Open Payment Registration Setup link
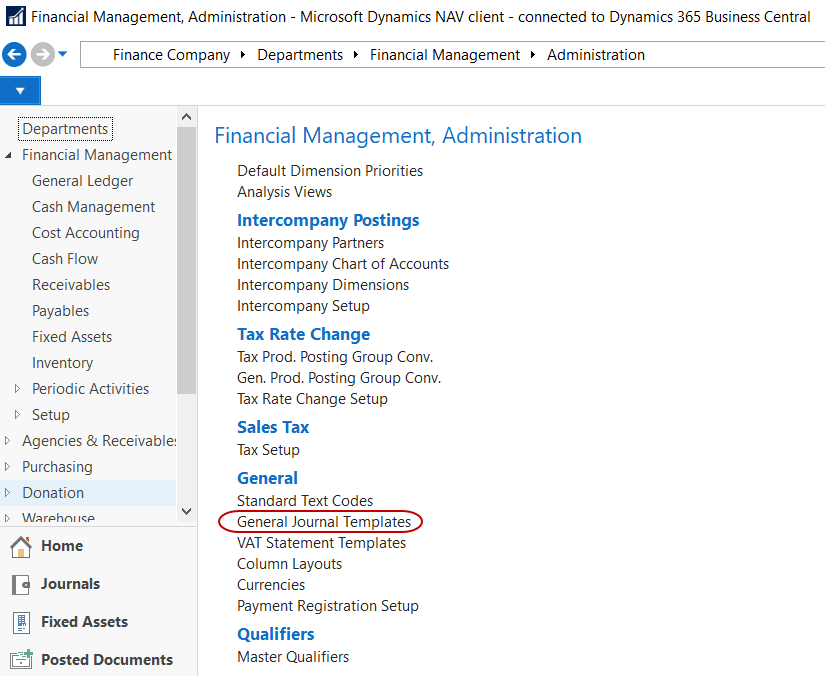The height and width of the screenshot is (676, 825). (x=327, y=606)
